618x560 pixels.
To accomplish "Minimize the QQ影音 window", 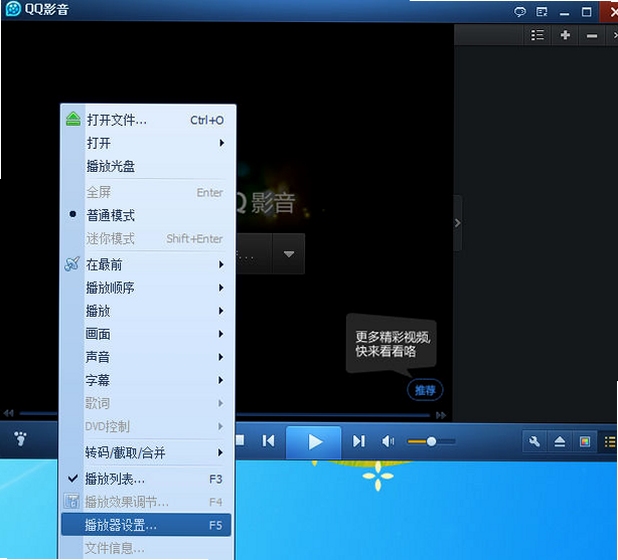I will [564, 13].
